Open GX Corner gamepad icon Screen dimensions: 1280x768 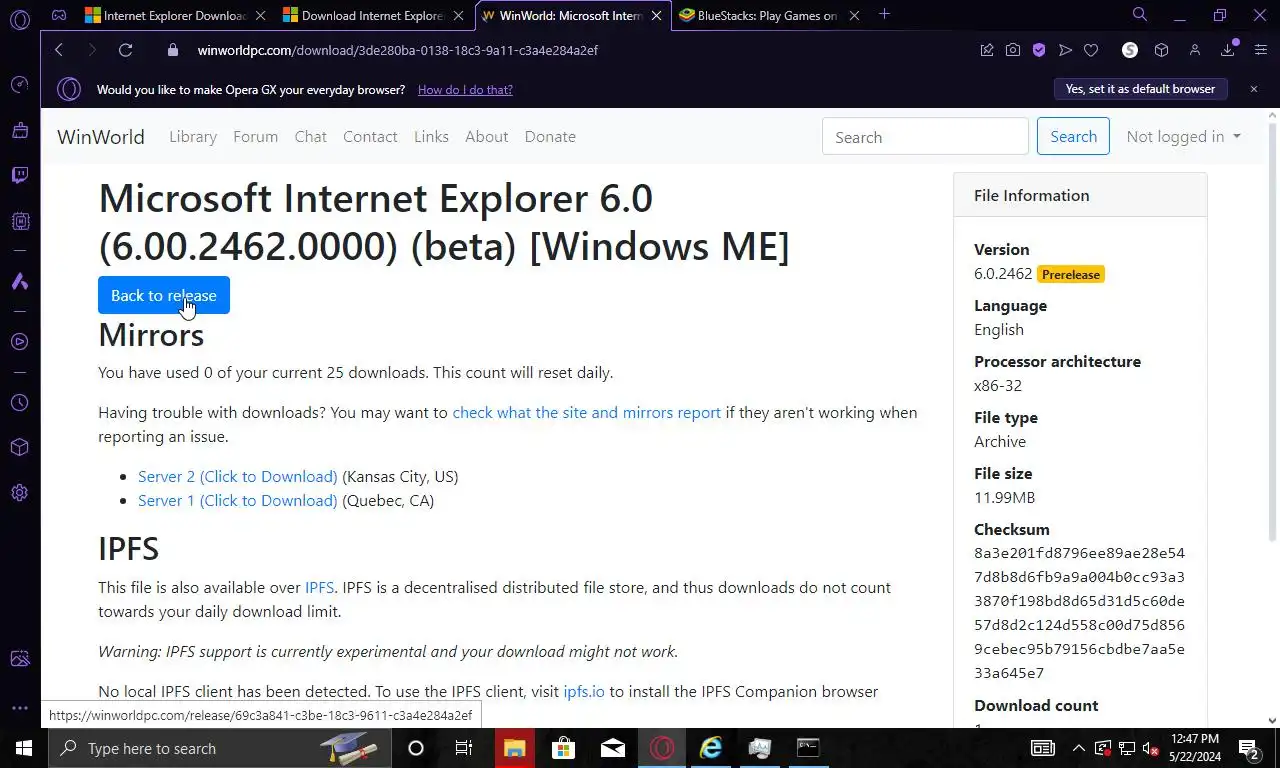point(59,15)
